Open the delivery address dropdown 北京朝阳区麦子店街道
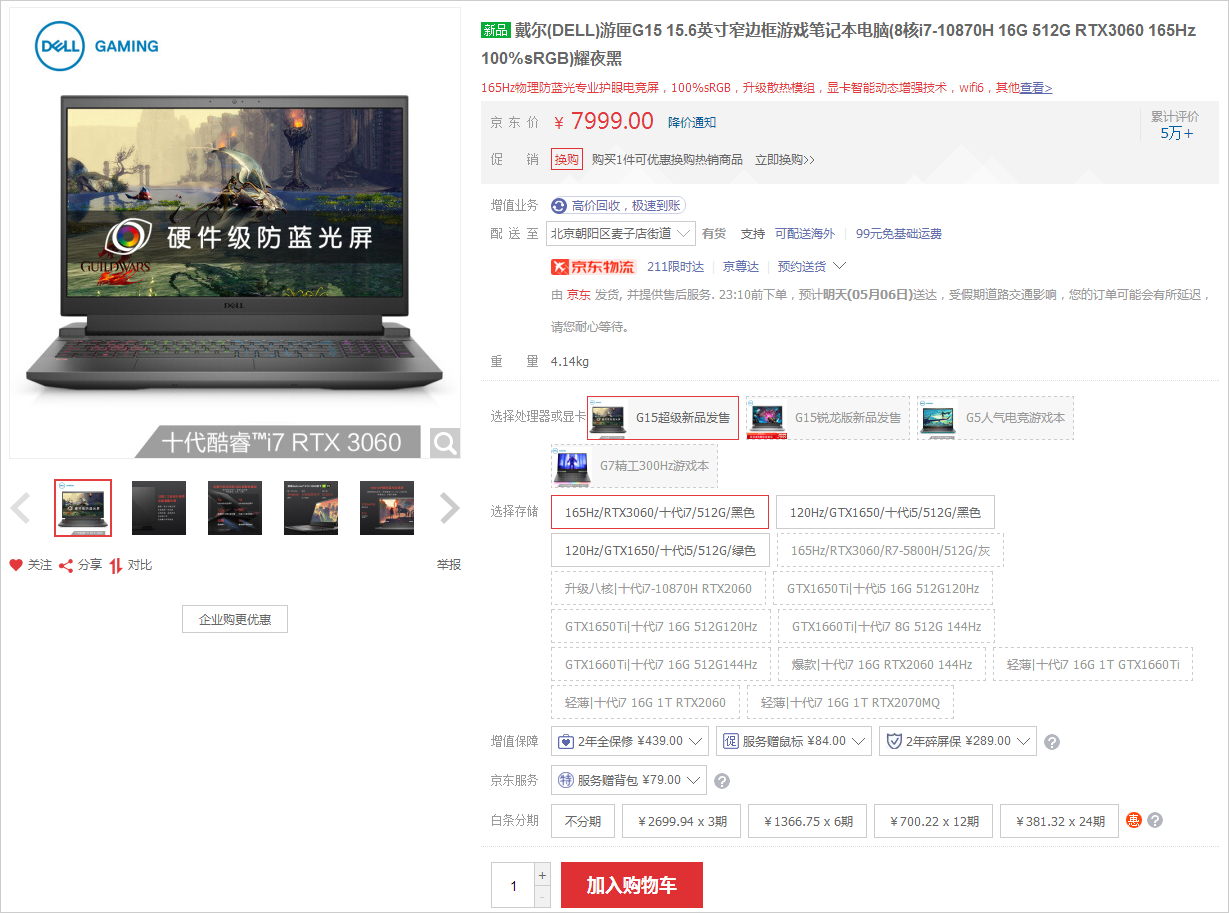Image resolution: width=1229 pixels, height=913 pixels. [x=620, y=234]
